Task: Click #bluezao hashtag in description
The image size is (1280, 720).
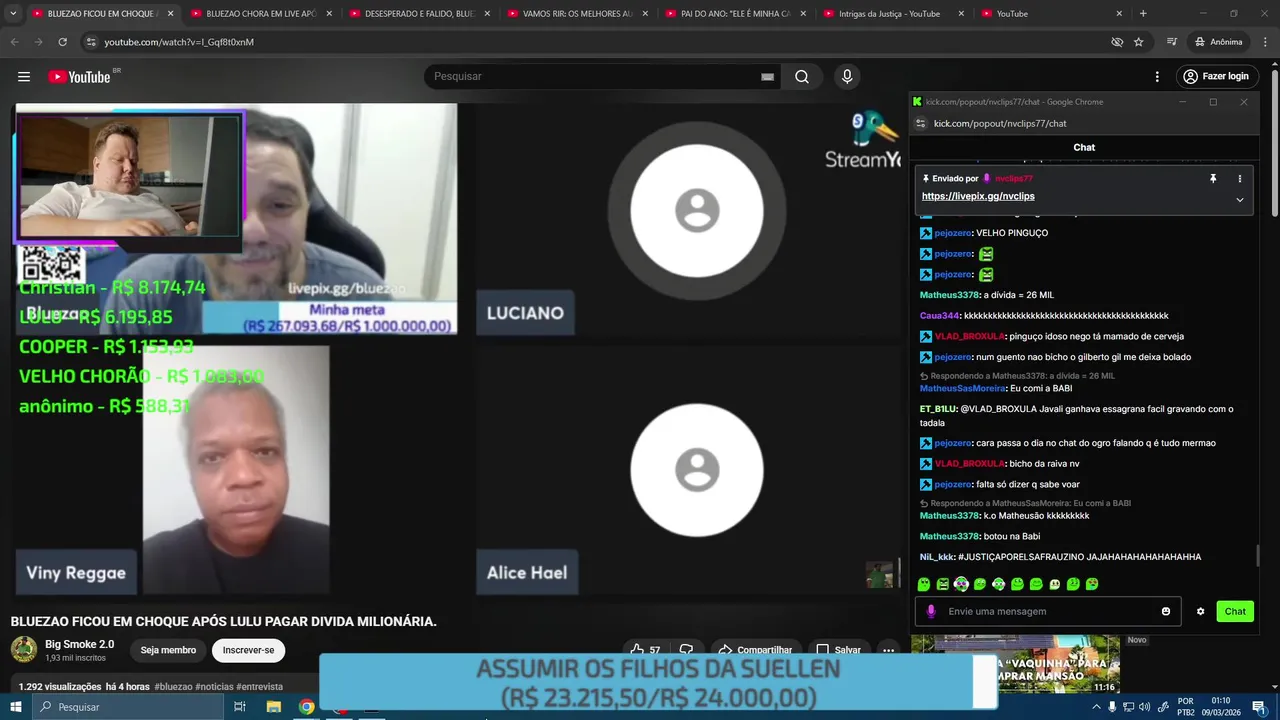Action: click(x=173, y=687)
